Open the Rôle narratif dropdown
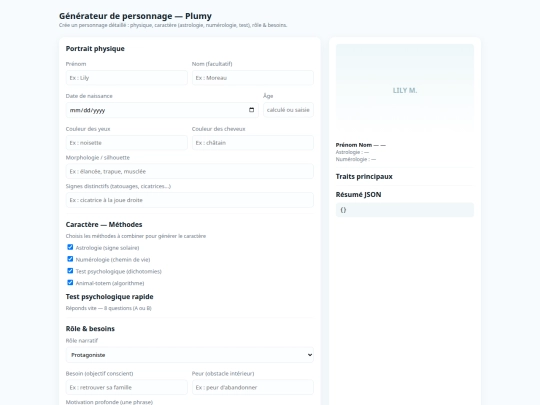The image size is (540, 405). tap(190, 355)
